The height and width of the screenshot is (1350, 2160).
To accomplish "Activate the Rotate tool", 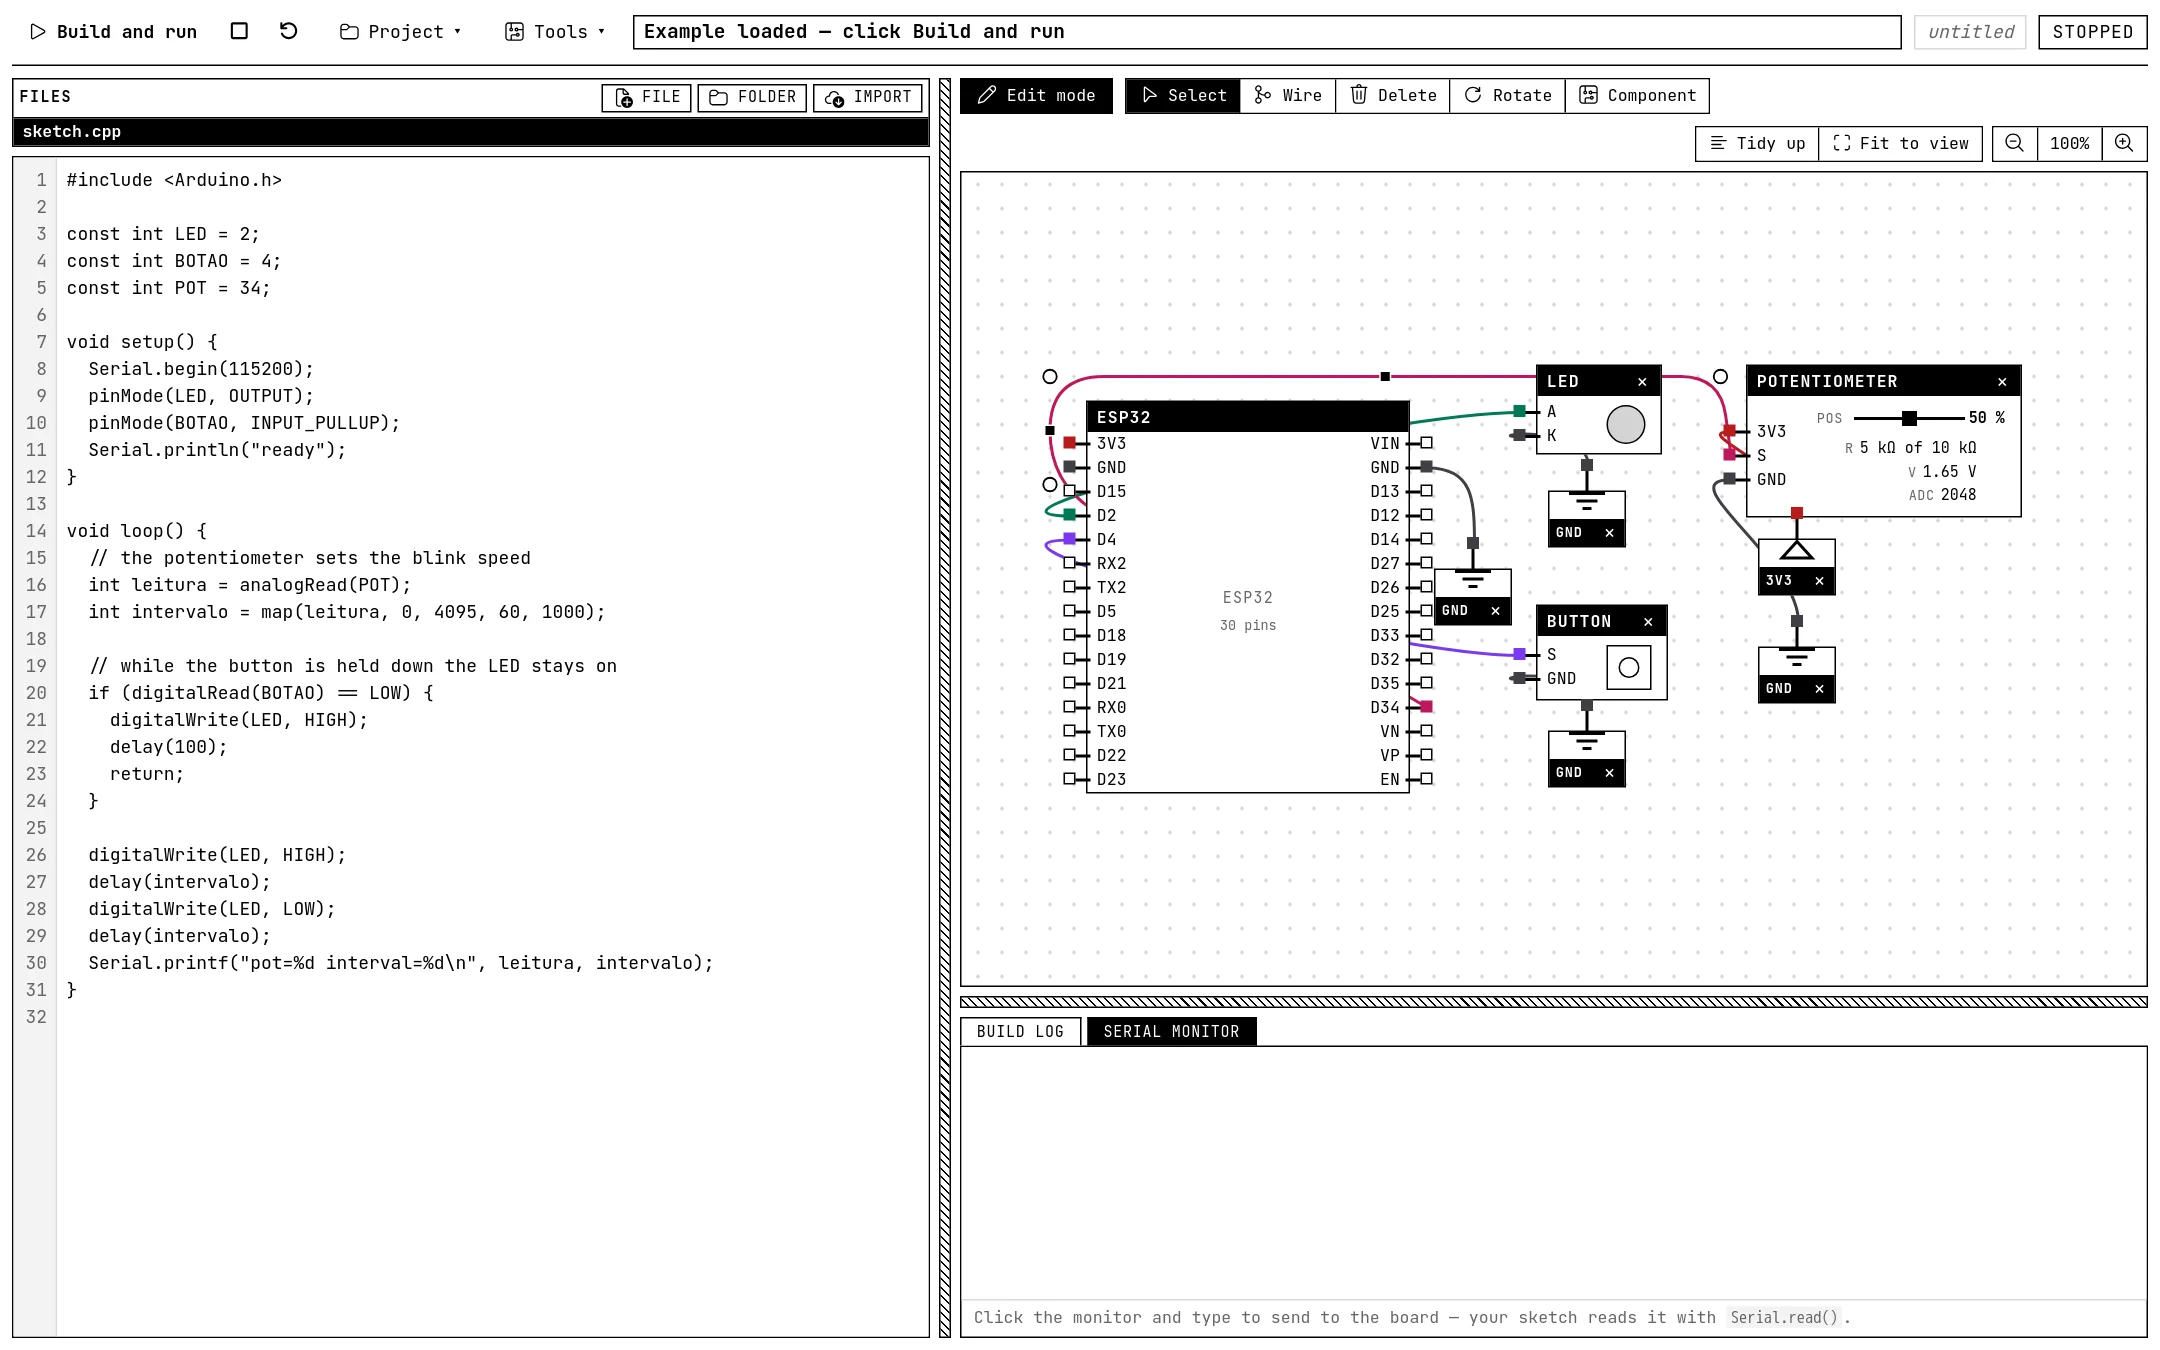I will (1508, 96).
